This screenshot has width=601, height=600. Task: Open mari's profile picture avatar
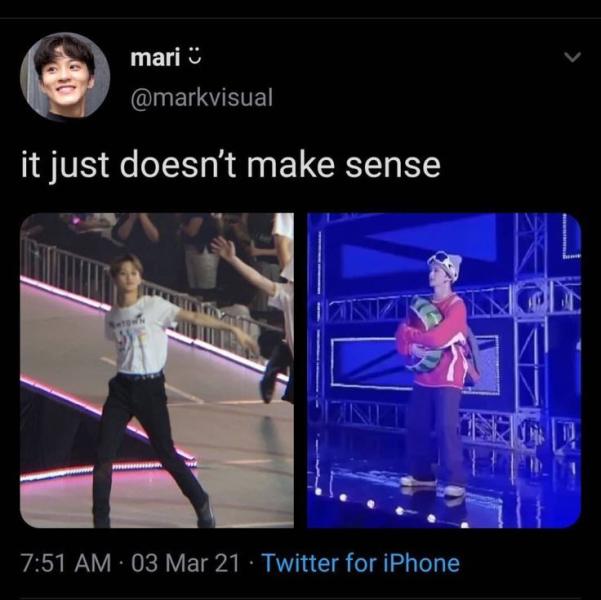[65, 76]
